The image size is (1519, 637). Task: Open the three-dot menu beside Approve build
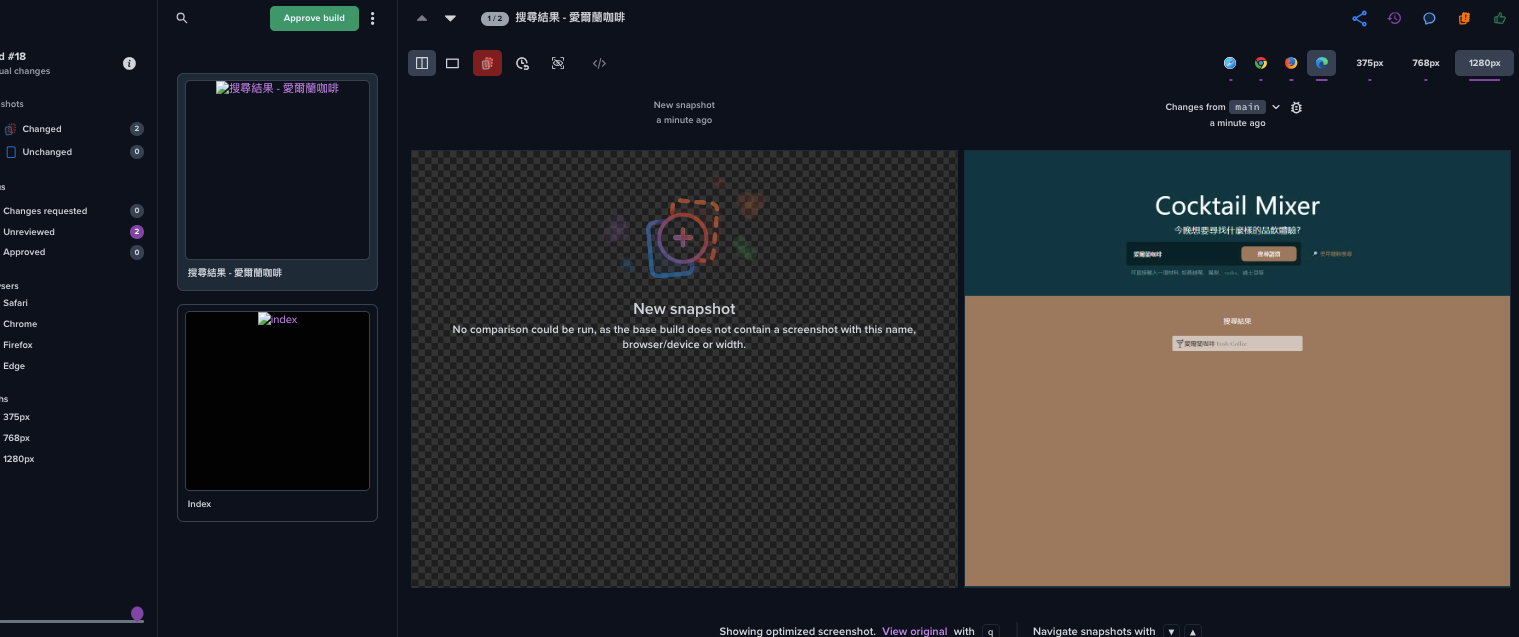[x=373, y=18]
